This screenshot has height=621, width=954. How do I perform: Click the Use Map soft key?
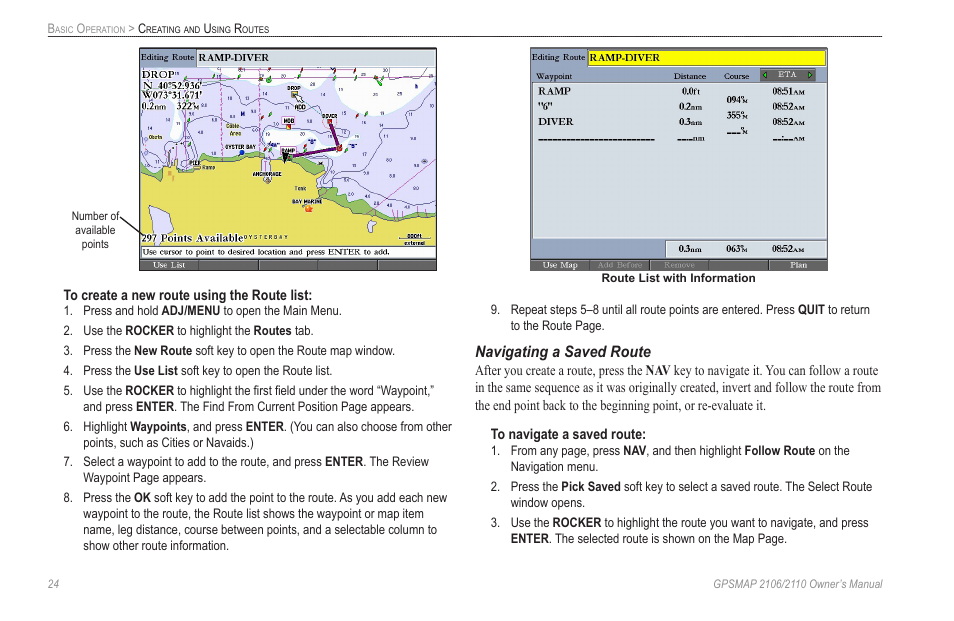(560, 265)
